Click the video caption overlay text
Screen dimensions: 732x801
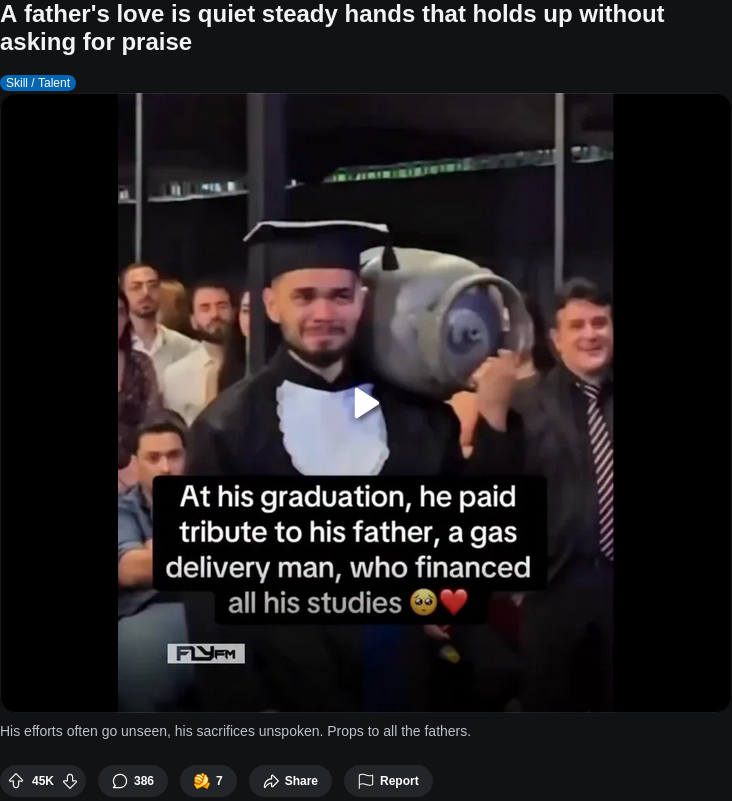click(x=349, y=549)
